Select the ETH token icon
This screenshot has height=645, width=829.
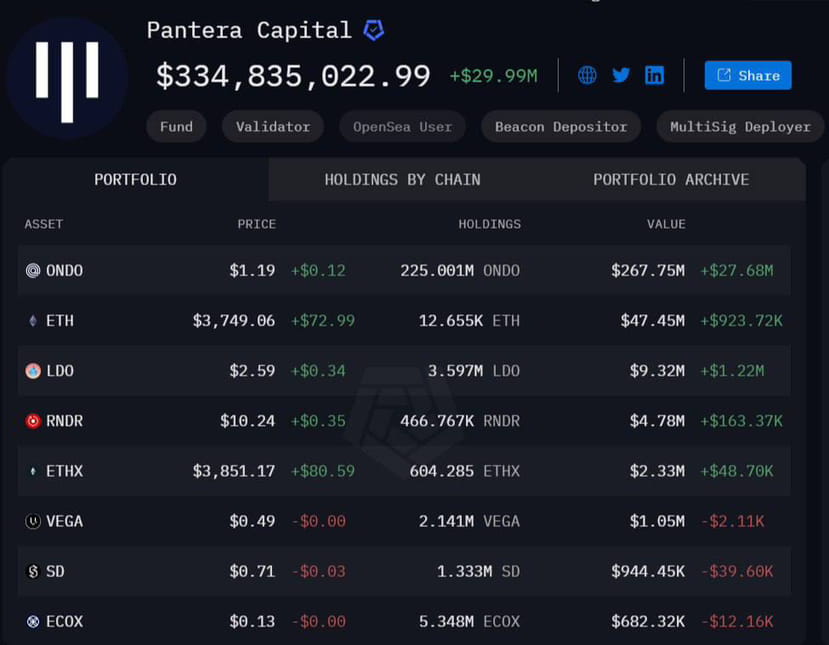(33, 320)
